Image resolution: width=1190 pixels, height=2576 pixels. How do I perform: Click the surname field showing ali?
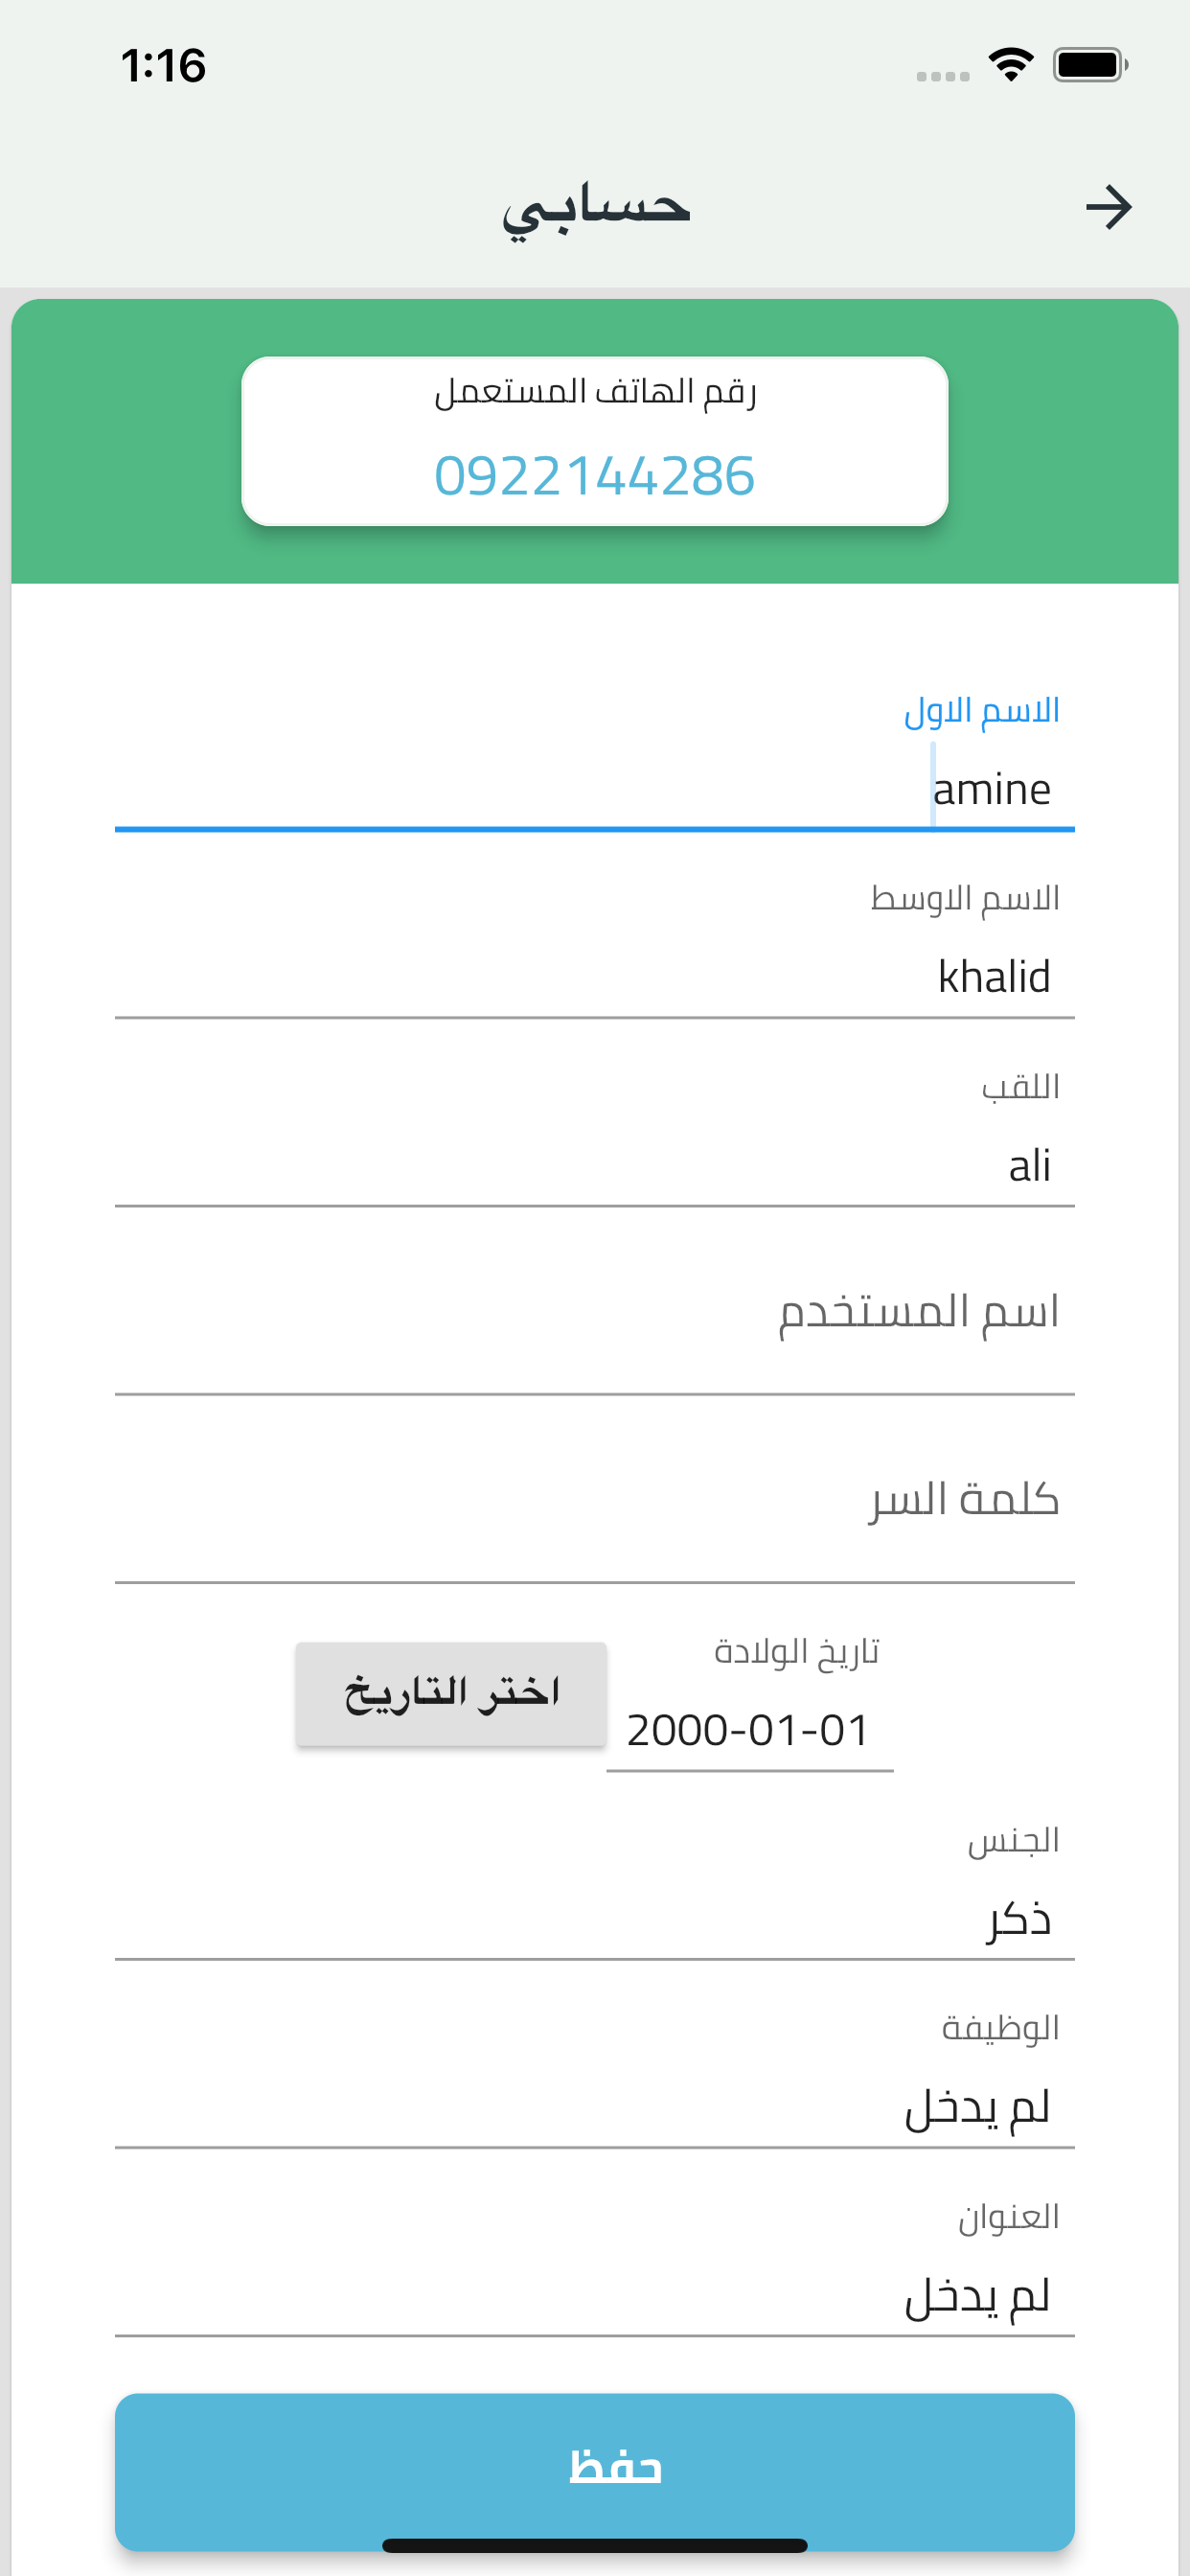click(594, 1166)
